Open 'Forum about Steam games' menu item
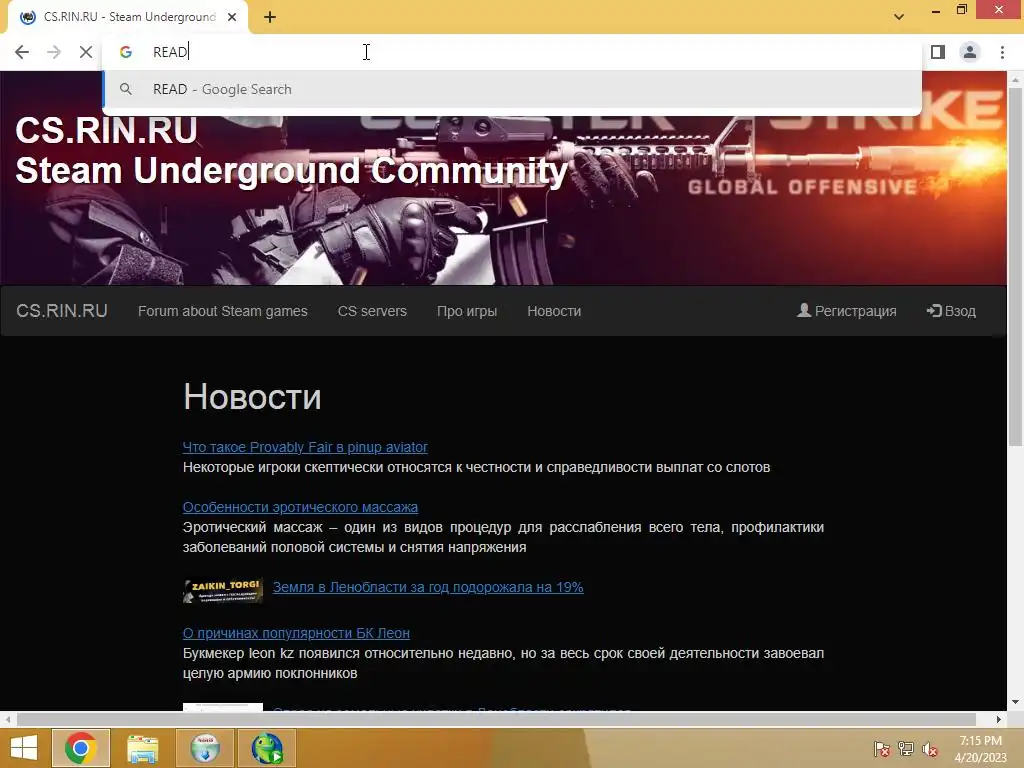The width and height of the screenshot is (1024, 768). click(x=223, y=311)
